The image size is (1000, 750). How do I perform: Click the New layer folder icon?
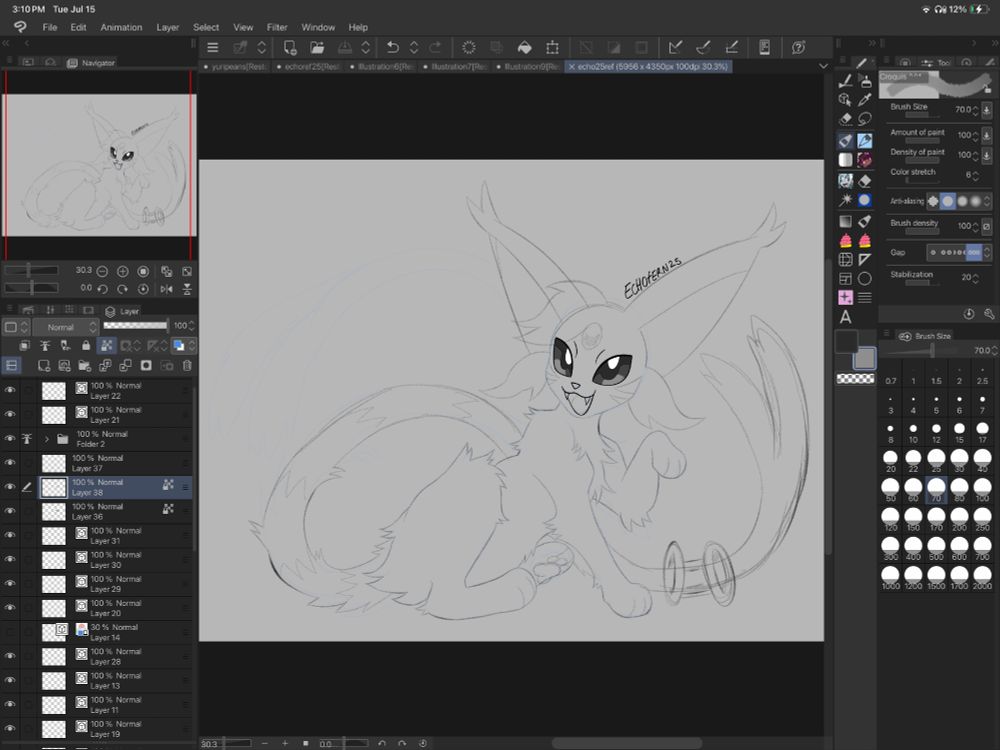[84, 365]
